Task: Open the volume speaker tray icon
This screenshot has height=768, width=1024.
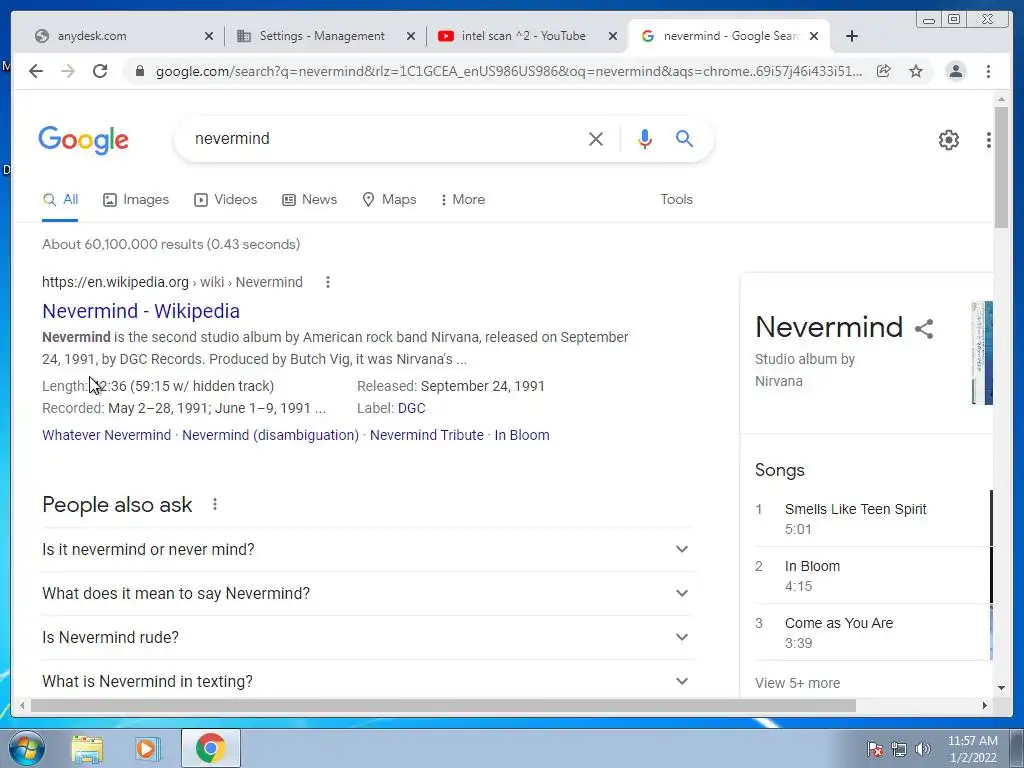Action: click(x=923, y=749)
